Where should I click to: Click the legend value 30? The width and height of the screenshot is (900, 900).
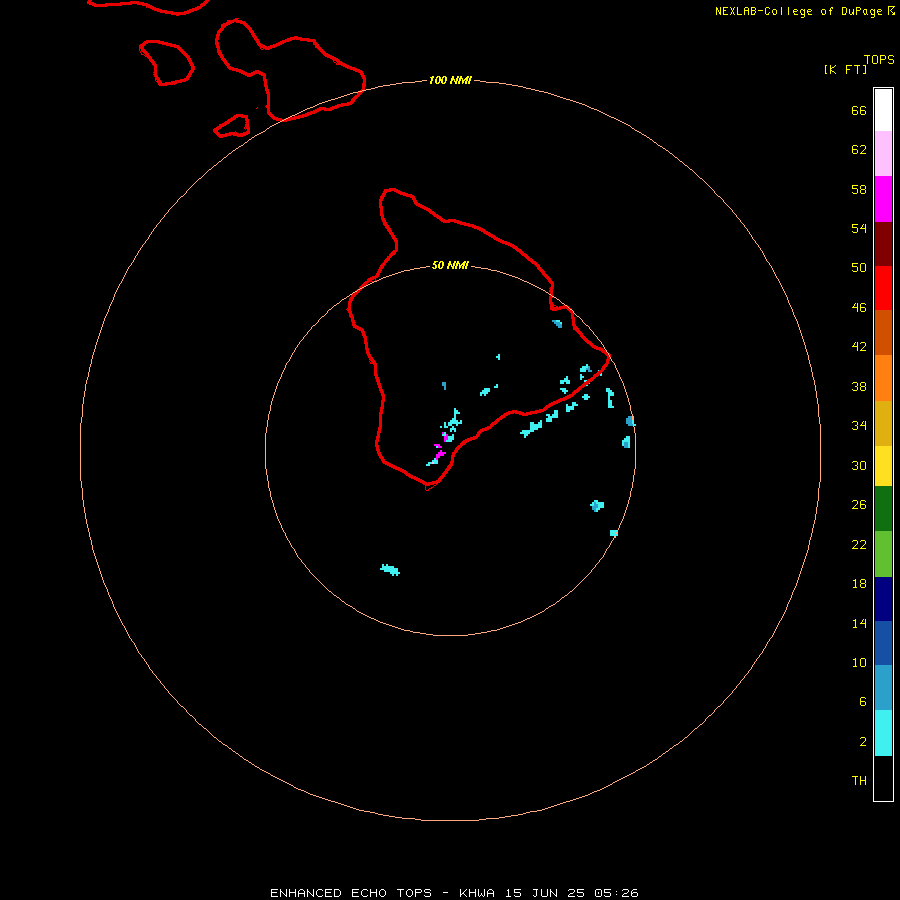pyautogui.click(x=859, y=465)
